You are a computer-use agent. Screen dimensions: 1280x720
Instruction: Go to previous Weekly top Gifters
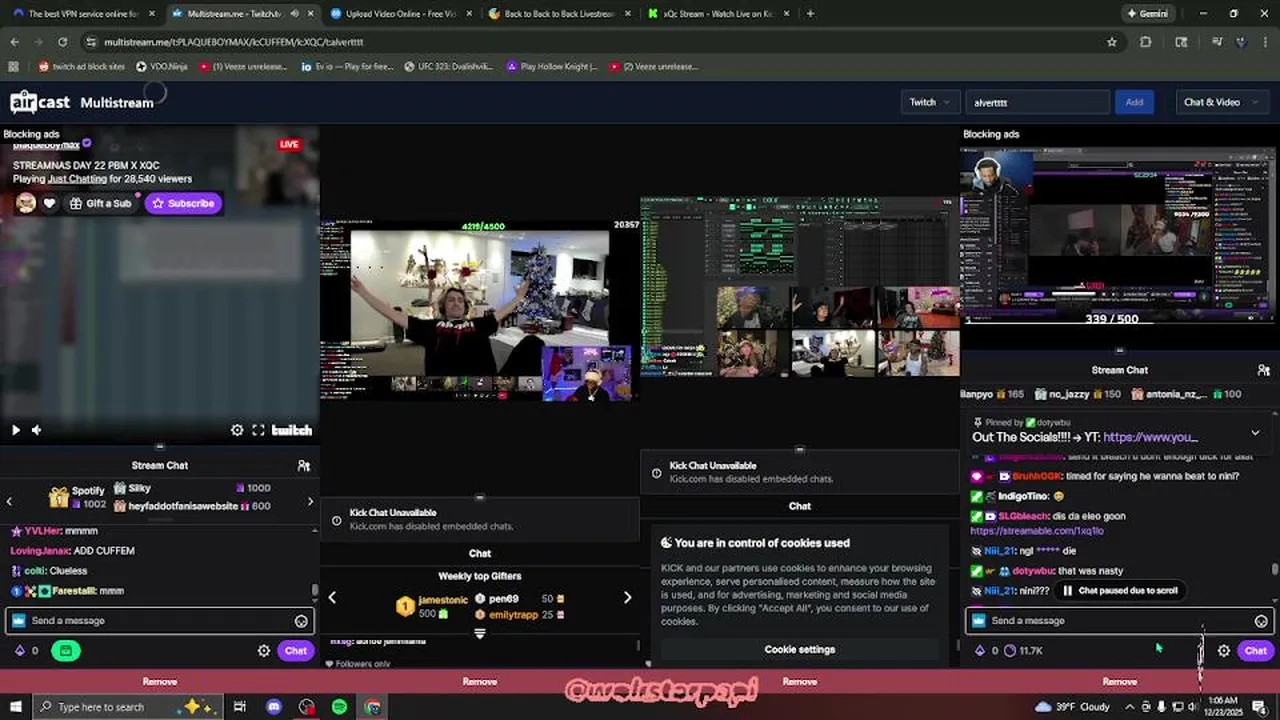(x=332, y=597)
